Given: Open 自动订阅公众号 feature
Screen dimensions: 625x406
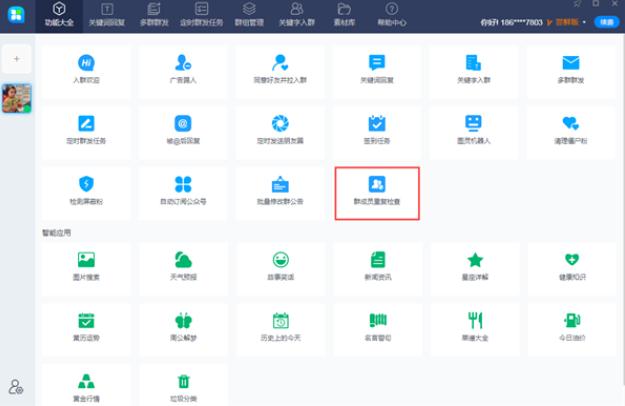Looking at the screenshot, I should tap(182, 191).
